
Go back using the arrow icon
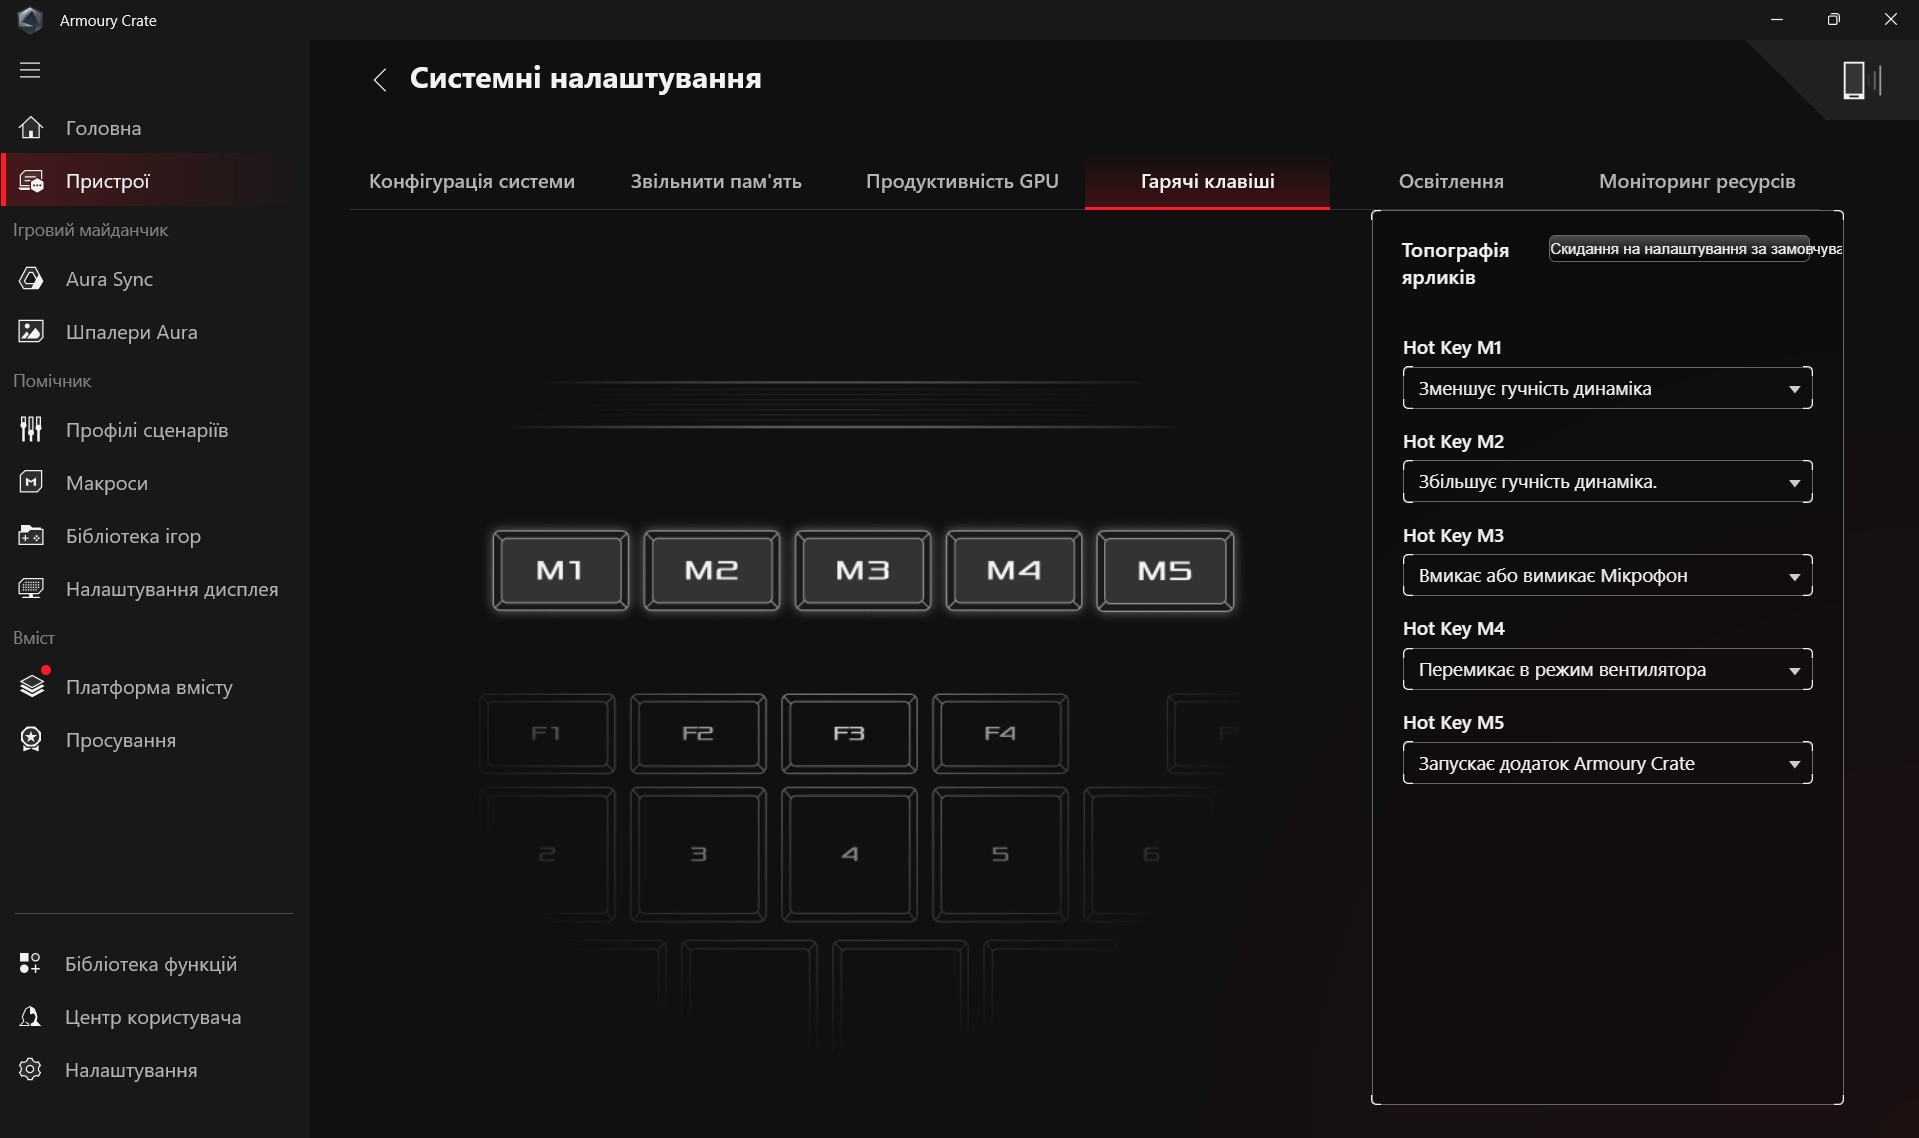click(380, 80)
